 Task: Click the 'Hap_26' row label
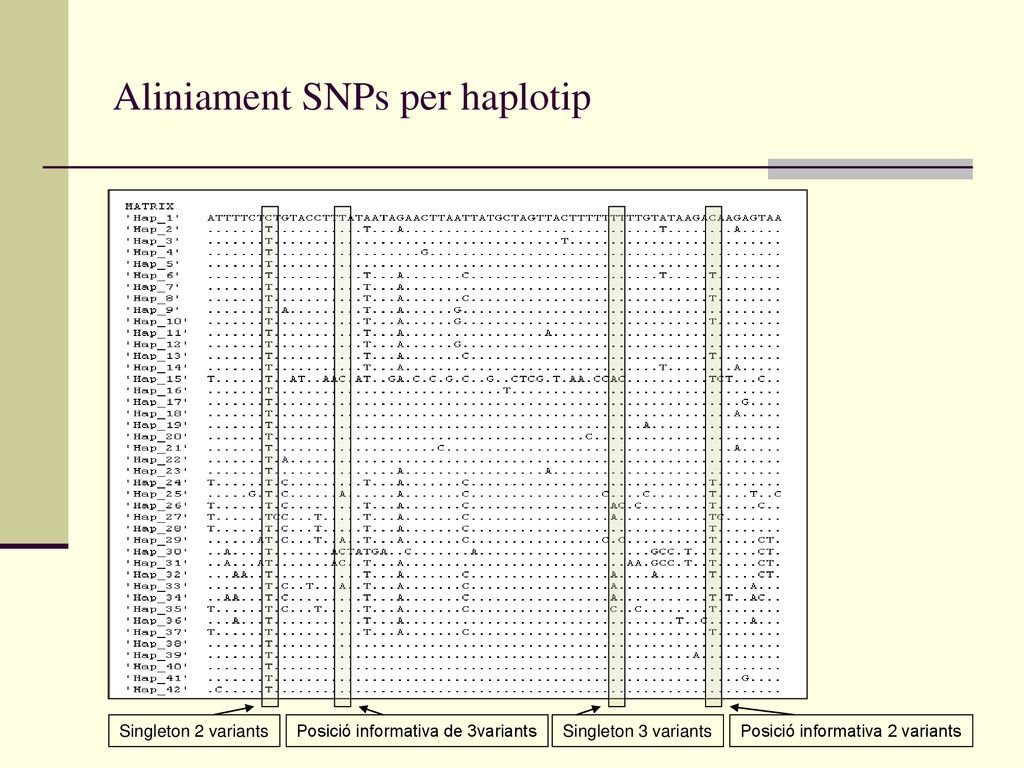click(x=156, y=505)
